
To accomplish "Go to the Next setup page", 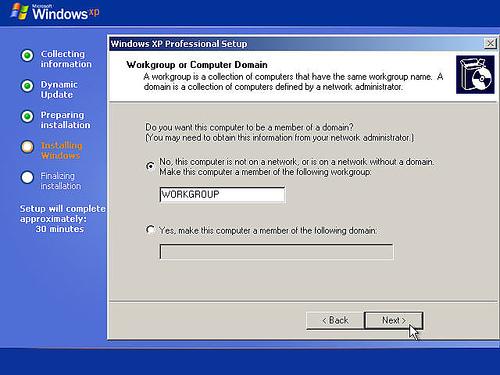I will point(394,320).
